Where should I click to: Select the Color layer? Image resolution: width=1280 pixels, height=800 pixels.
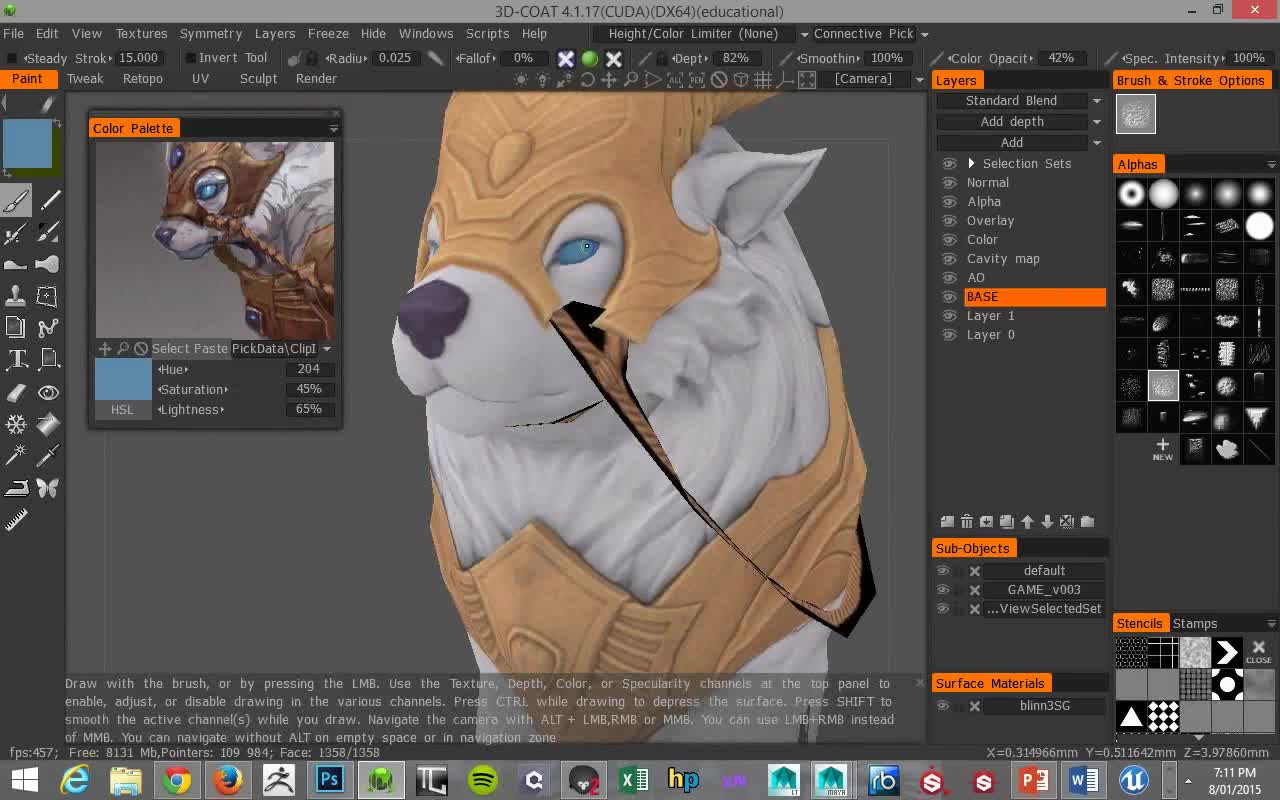click(x=982, y=240)
